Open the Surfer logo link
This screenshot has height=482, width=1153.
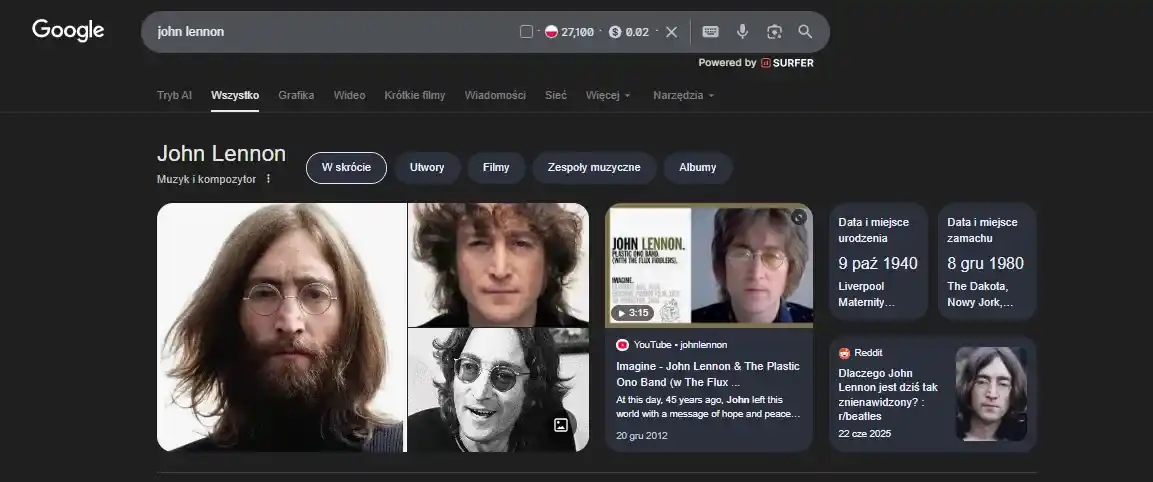click(x=787, y=63)
